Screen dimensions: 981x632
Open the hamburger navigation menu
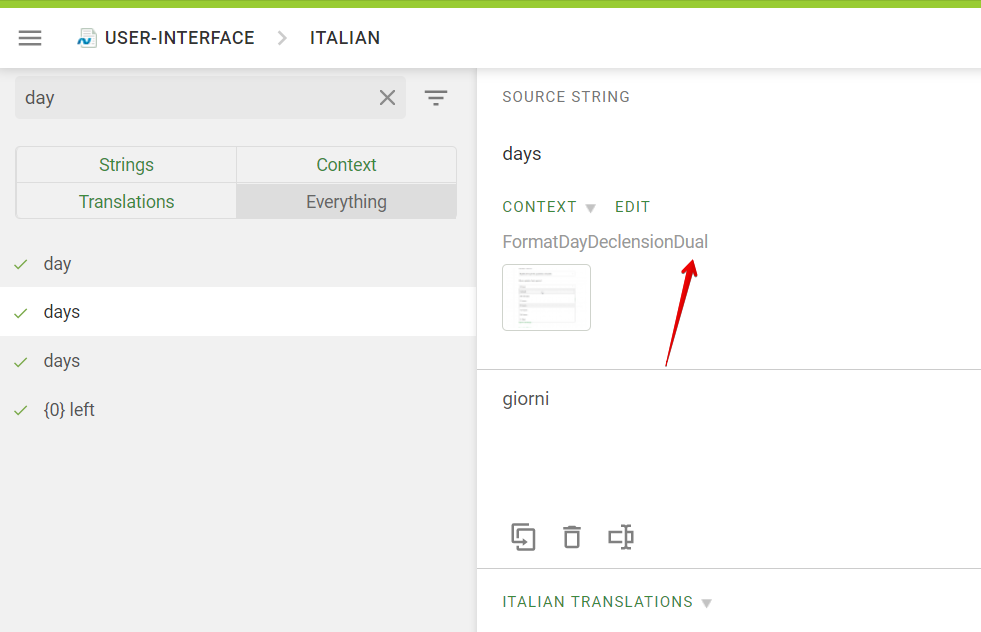(x=29, y=38)
